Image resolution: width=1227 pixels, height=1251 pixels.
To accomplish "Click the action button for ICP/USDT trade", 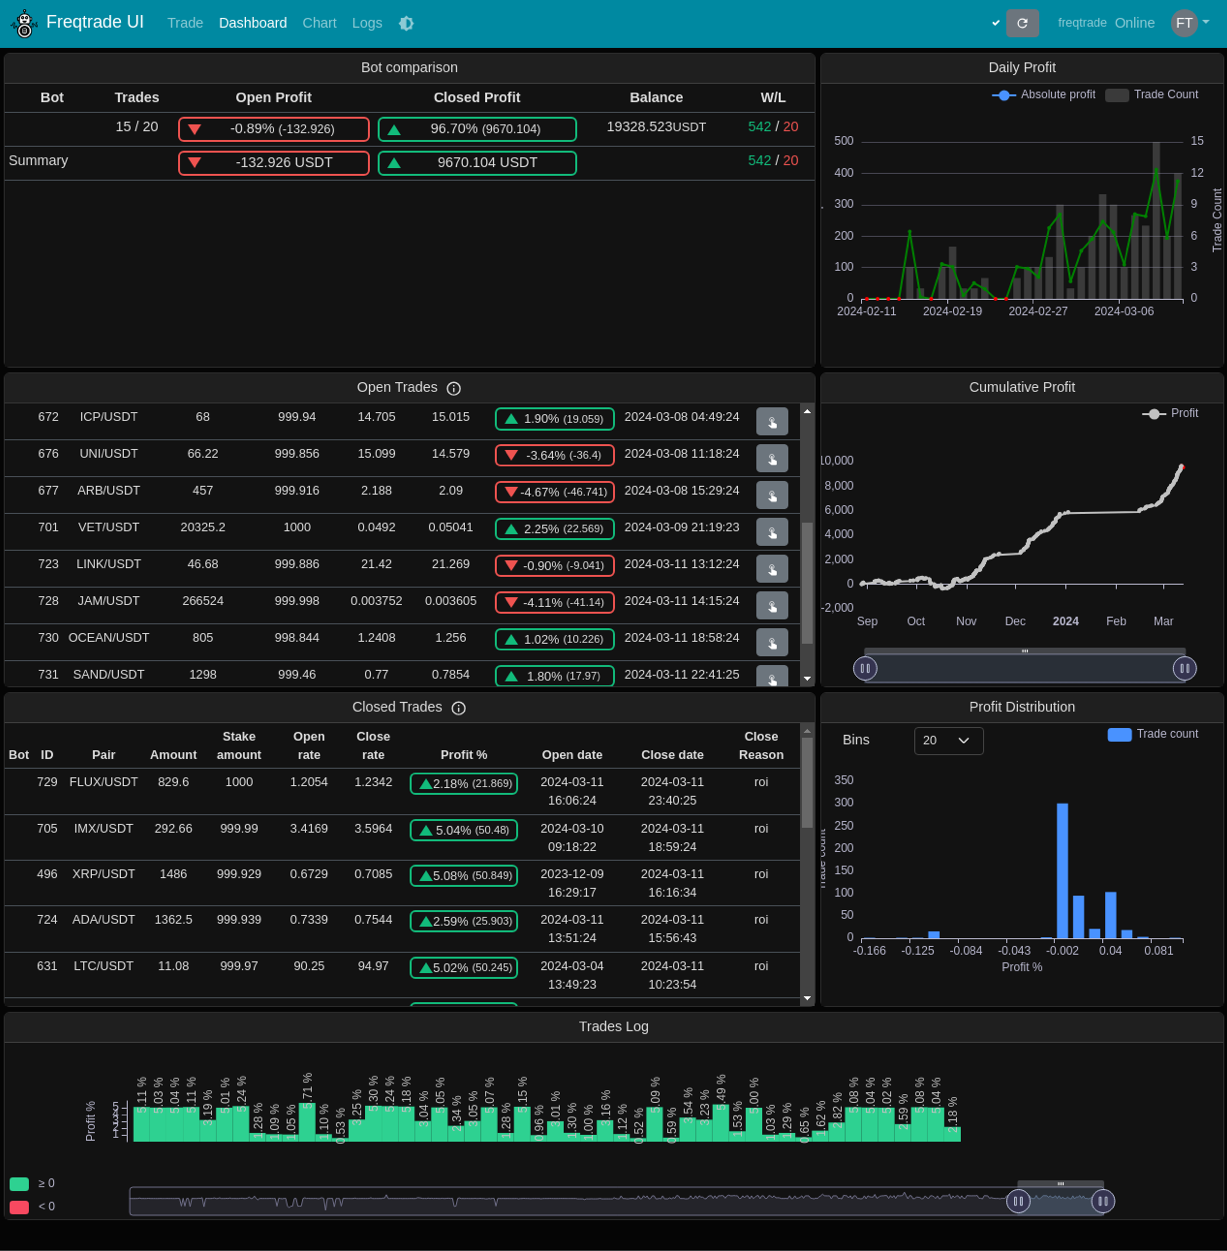I will click(772, 422).
